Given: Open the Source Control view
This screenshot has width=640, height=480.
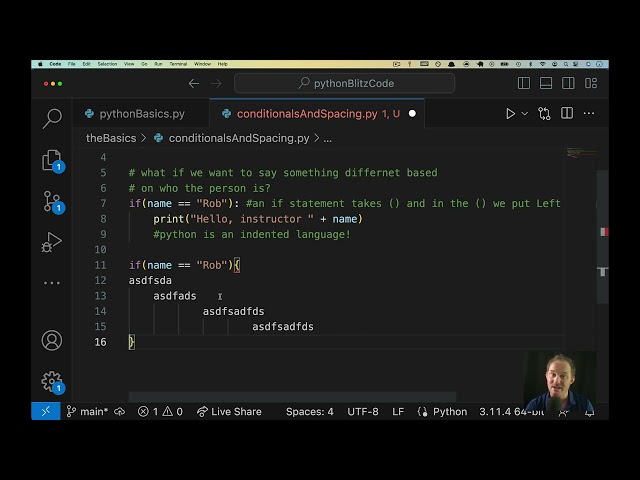Looking at the screenshot, I should (x=52, y=201).
